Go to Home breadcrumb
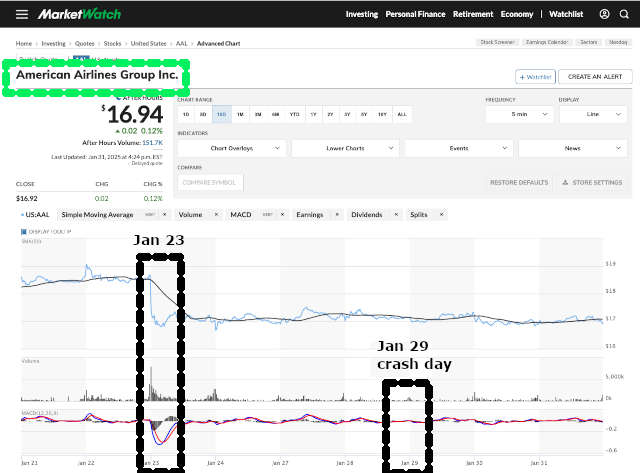This screenshot has height=473, width=640. point(24,43)
